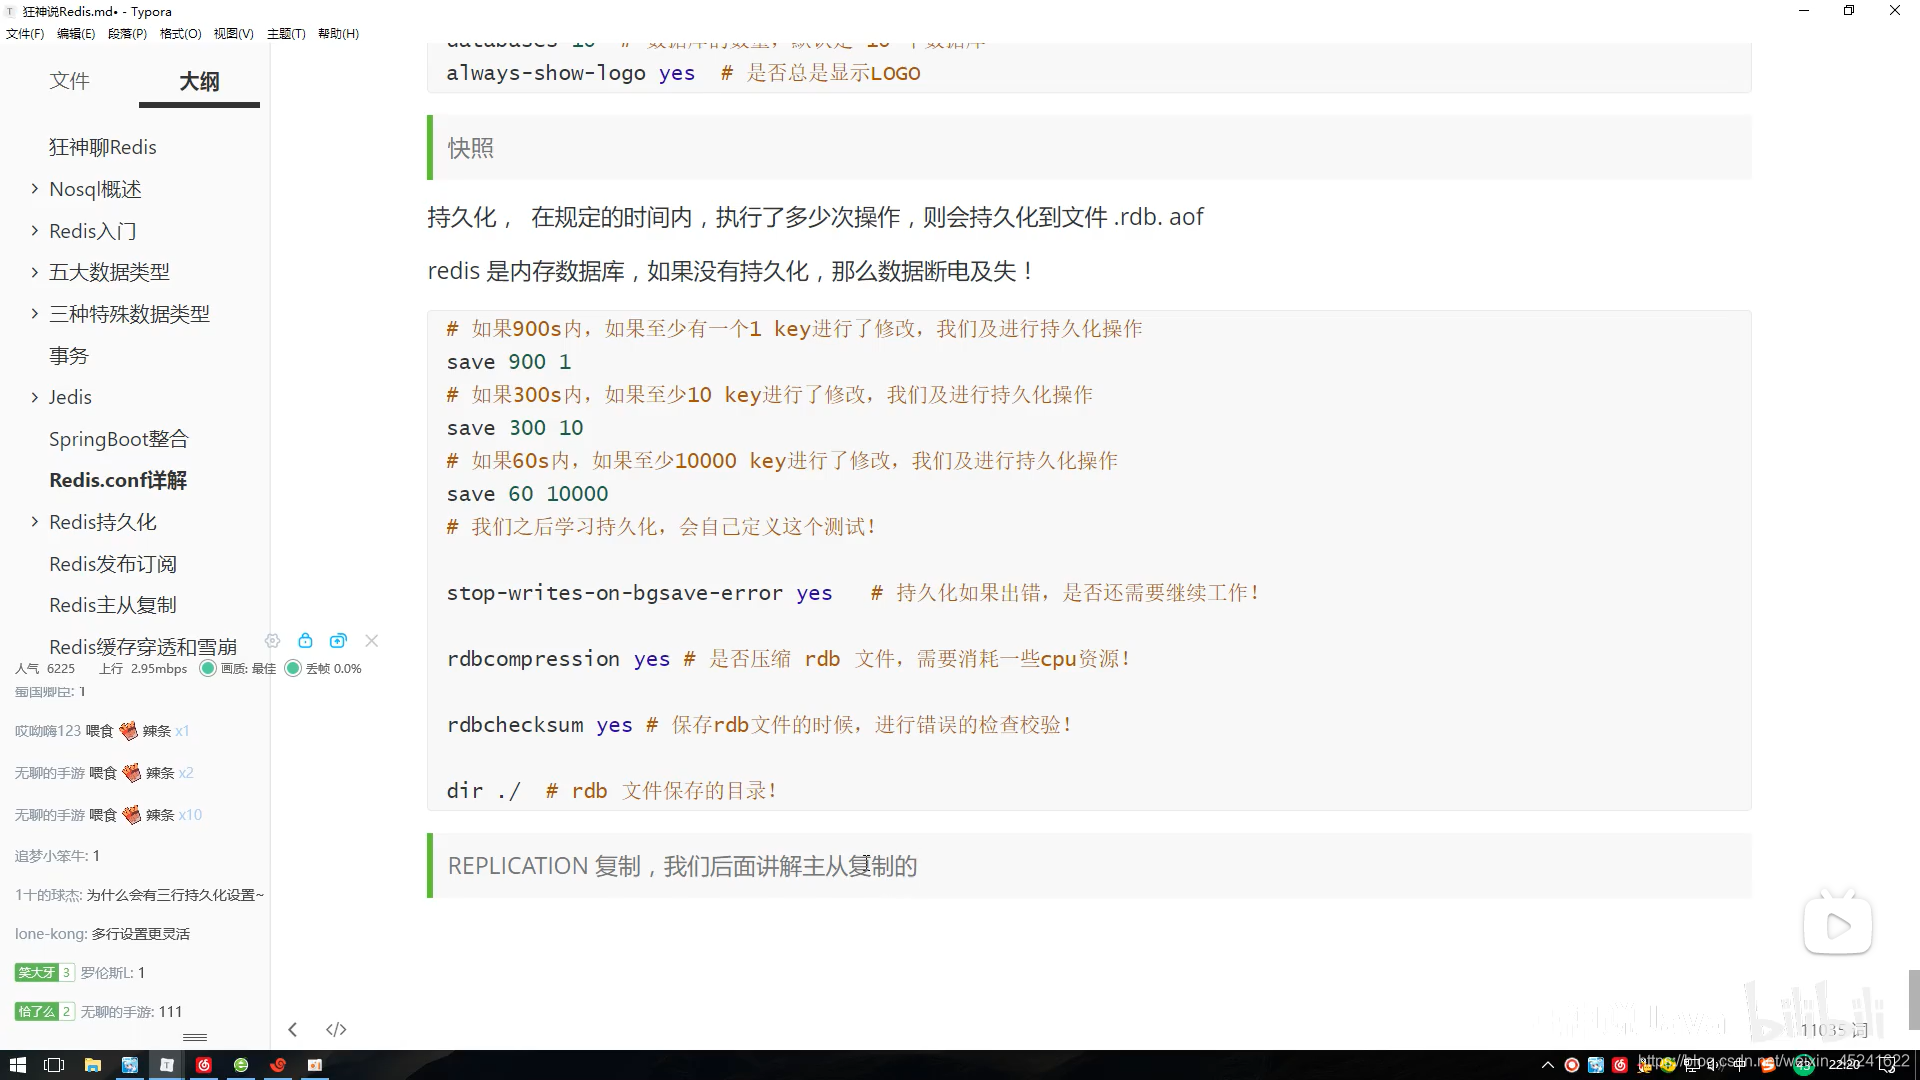Click the vertical scrollbar thumb
The image size is (1920, 1080).
point(1913,998)
